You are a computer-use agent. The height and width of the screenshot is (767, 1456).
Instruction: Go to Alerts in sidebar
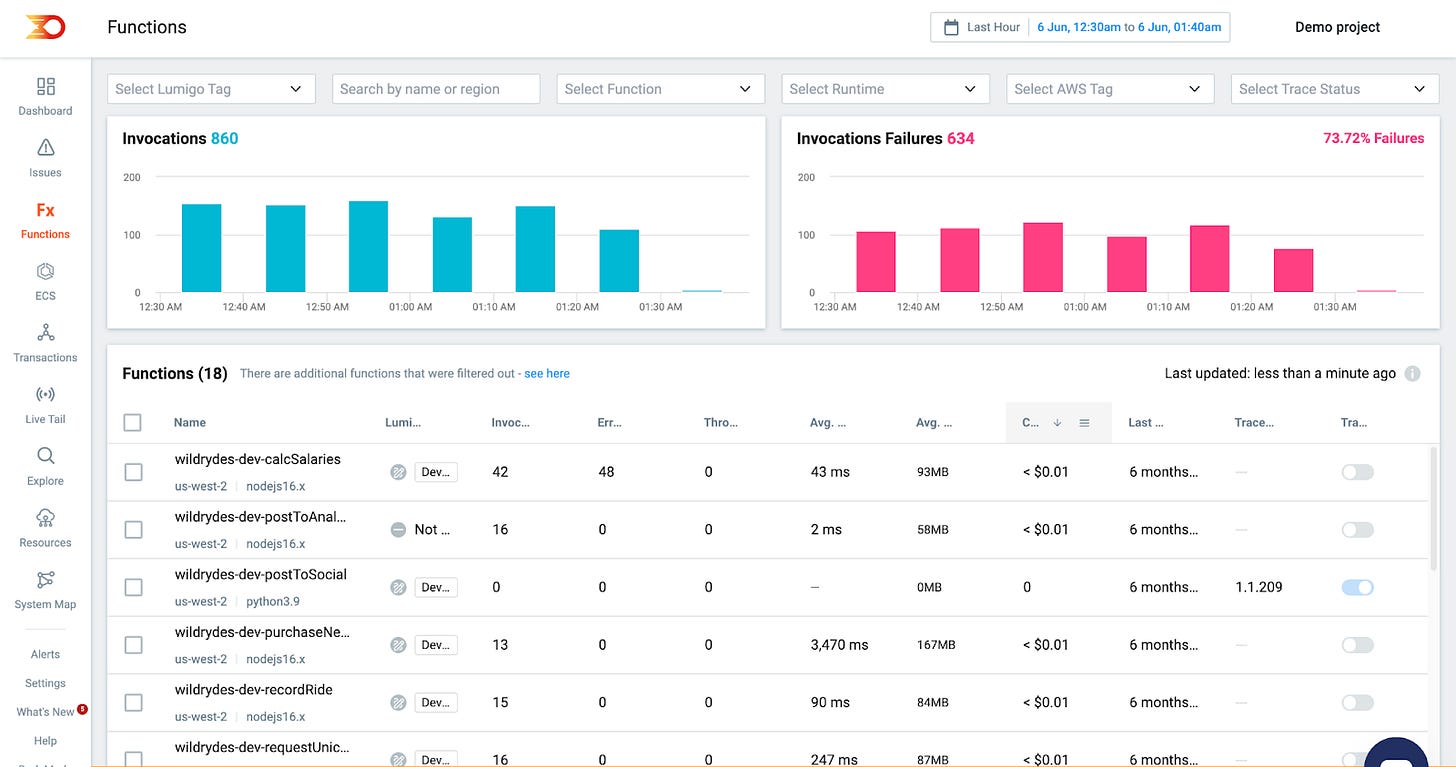(x=45, y=654)
